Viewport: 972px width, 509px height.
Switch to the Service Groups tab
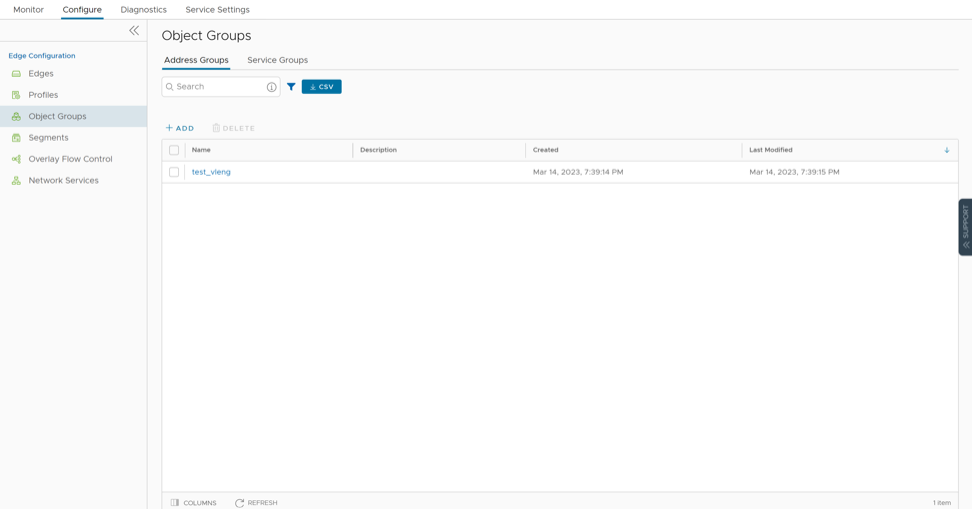click(277, 60)
